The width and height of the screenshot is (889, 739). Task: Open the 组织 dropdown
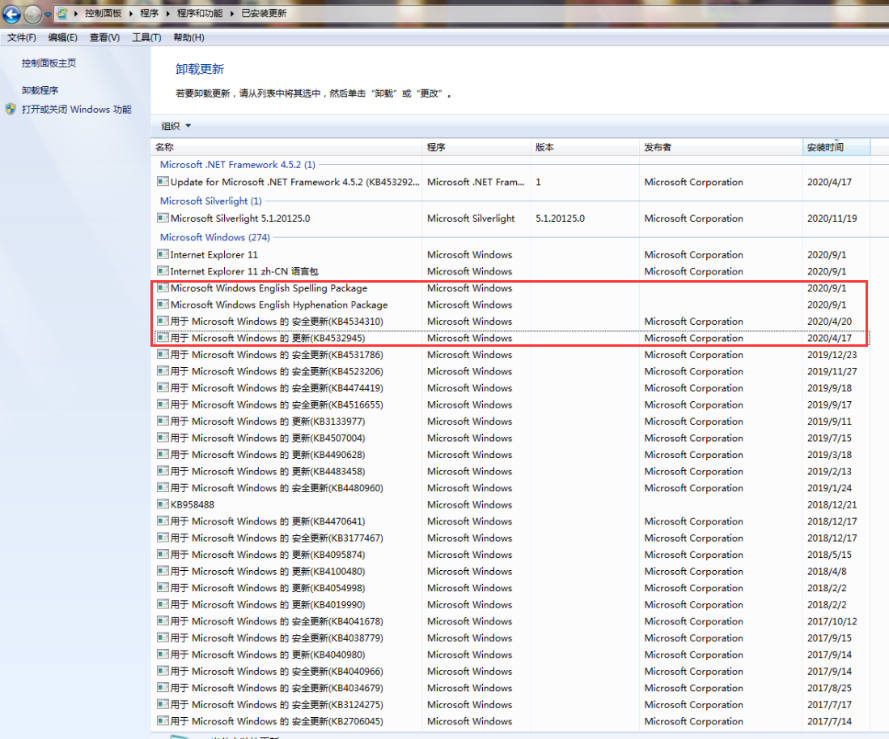(x=176, y=126)
